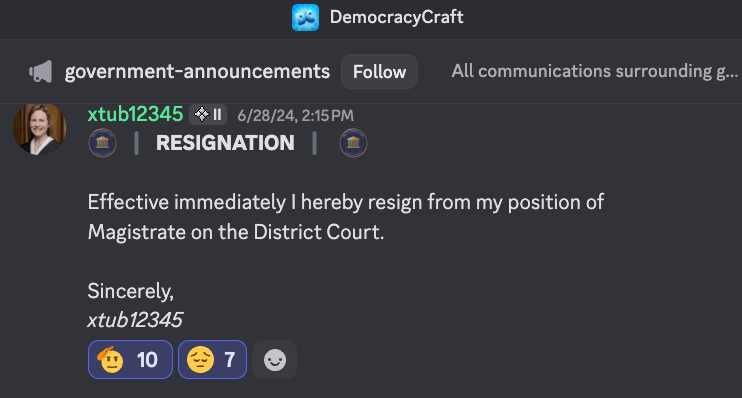Open the add reaction smiley picker
Image resolution: width=742 pixels, height=398 pixels.
(x=274, y=360)
